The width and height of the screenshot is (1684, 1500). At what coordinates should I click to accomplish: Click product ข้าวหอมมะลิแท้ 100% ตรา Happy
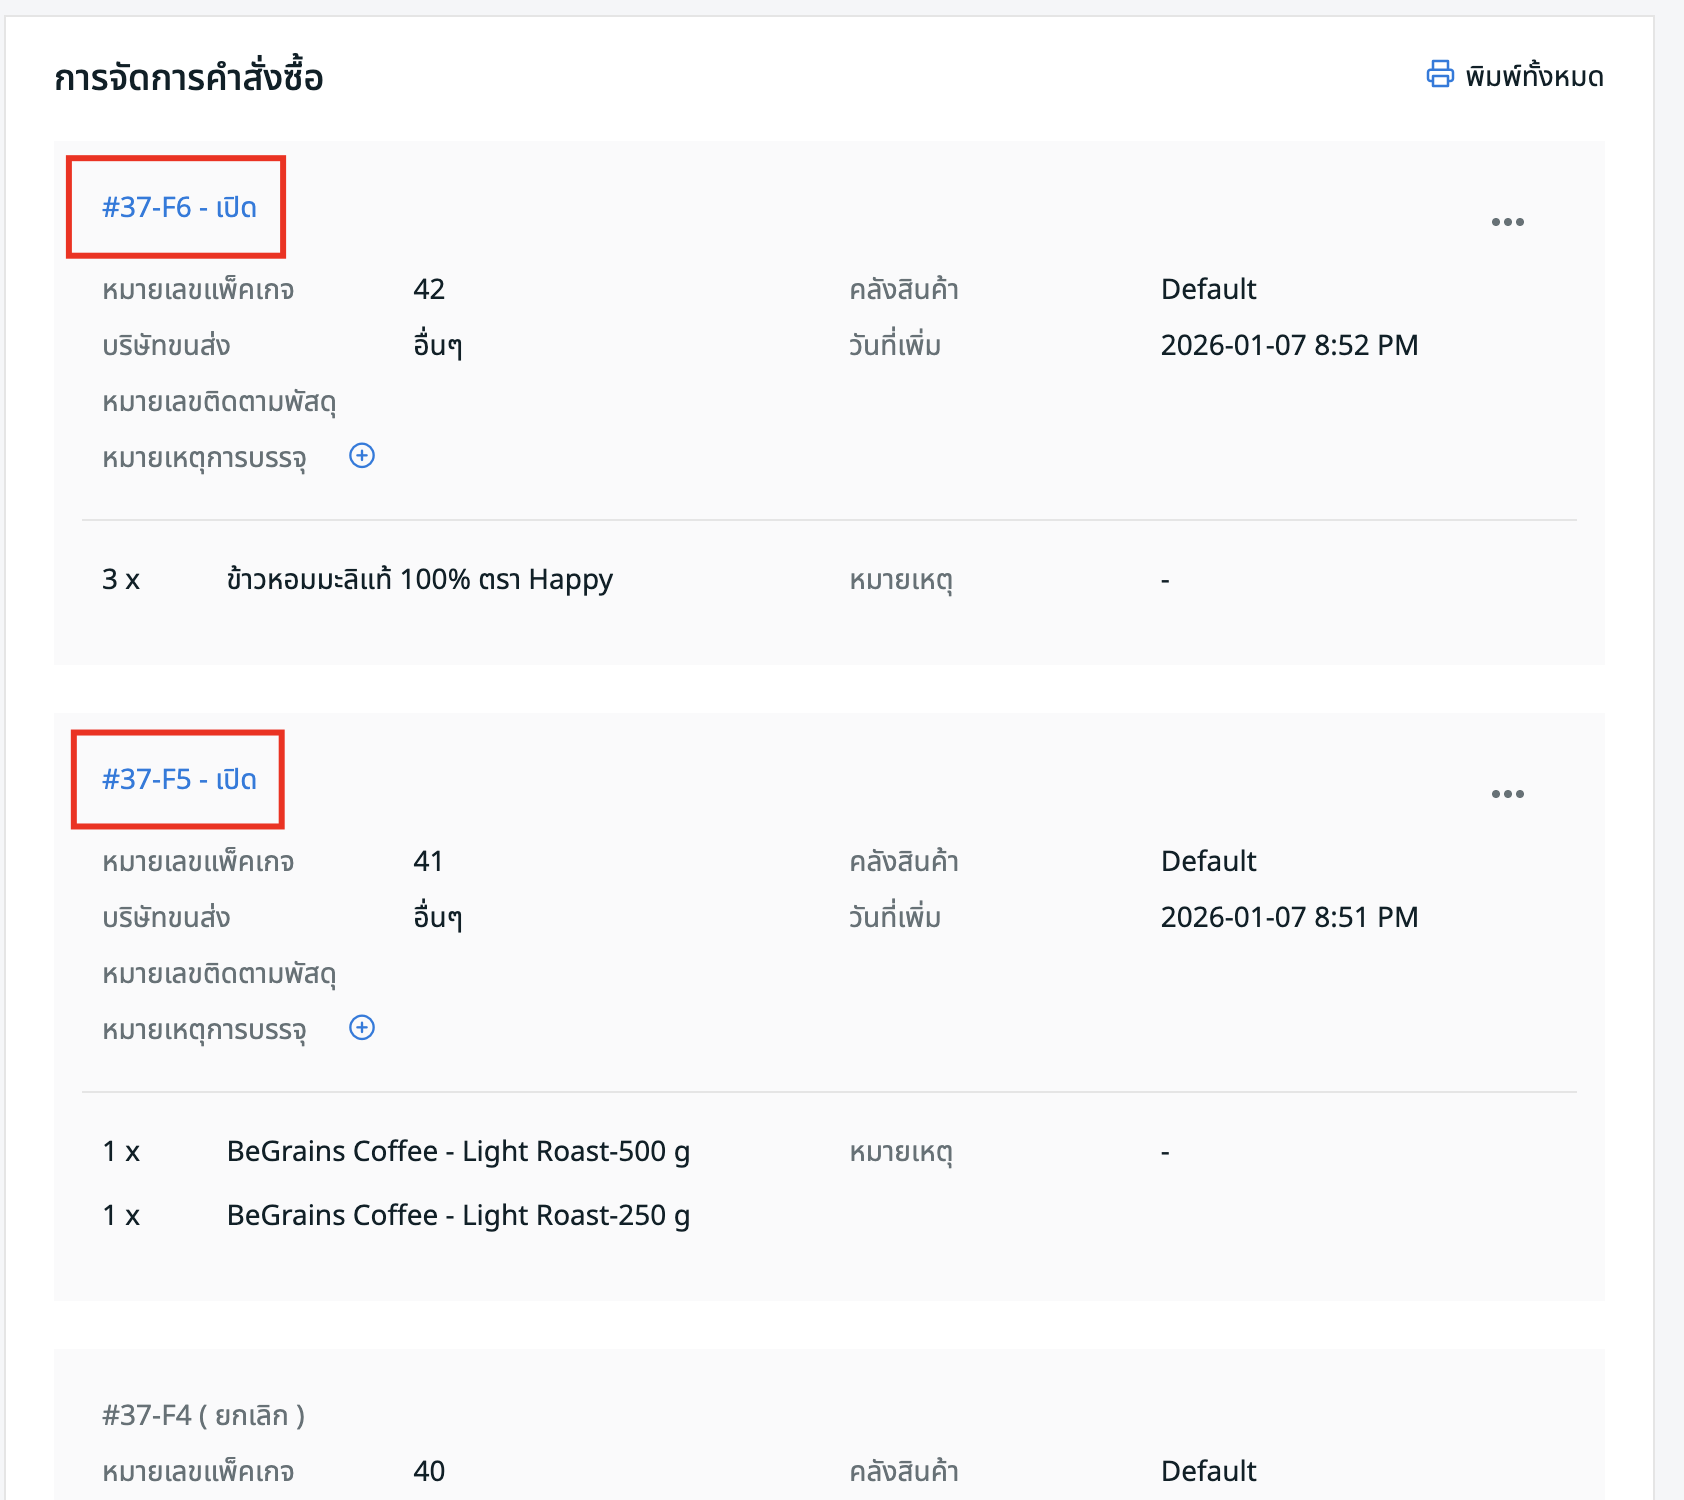point(419,580)
